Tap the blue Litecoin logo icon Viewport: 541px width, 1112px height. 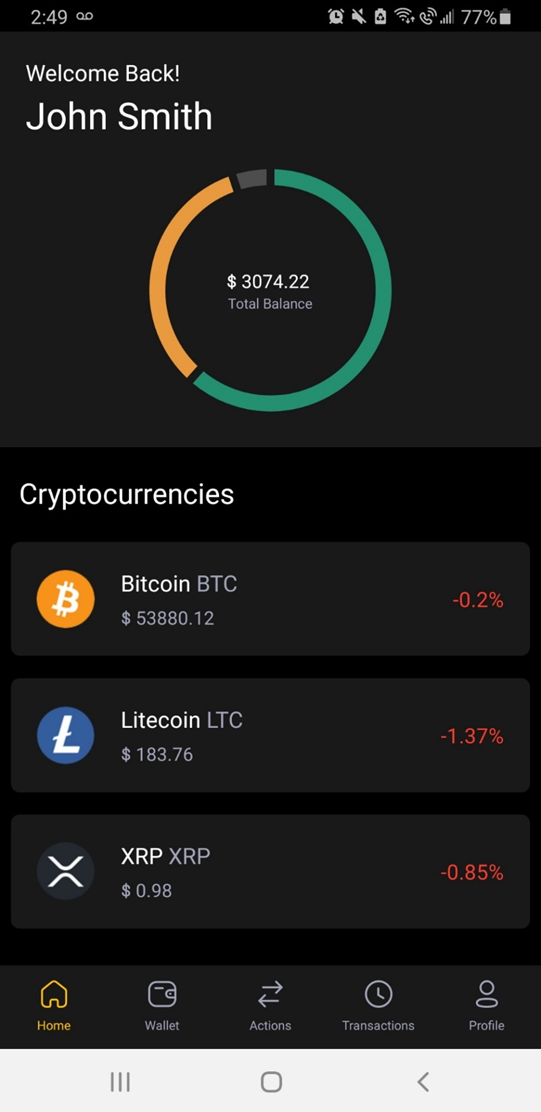click(x=65, y=735)
